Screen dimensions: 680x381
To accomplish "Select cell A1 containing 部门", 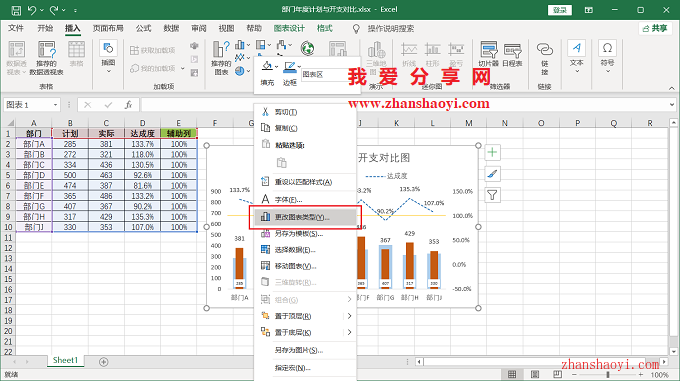I will pos(34,134).
